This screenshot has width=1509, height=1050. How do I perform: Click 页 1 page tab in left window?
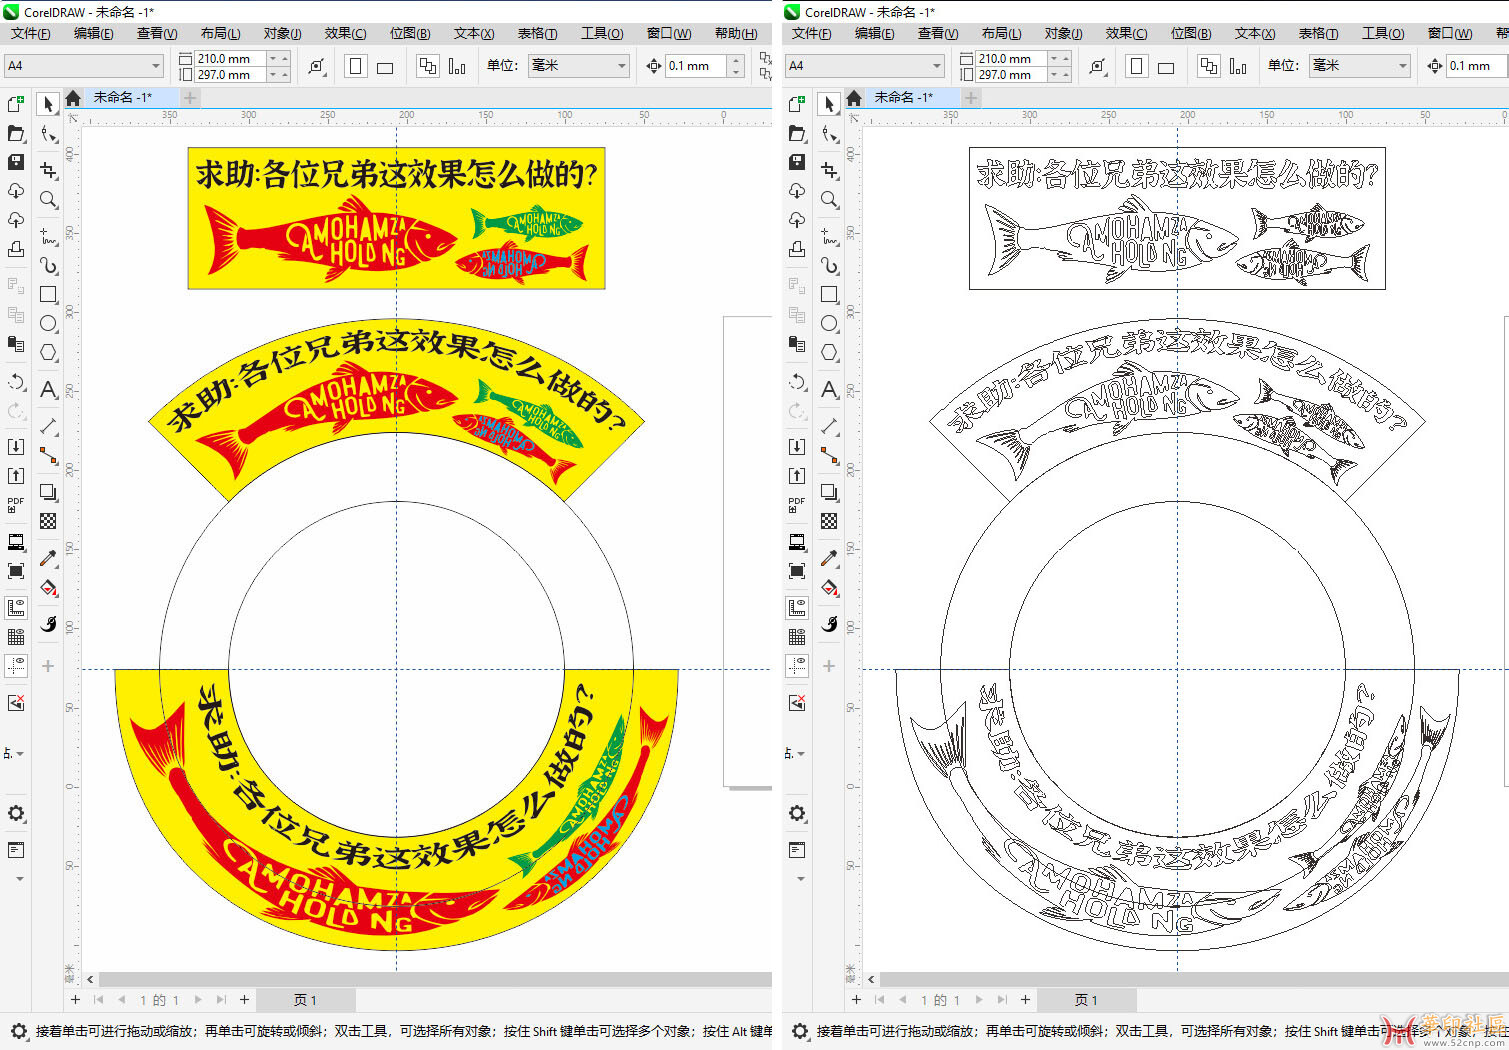tap(305, 1000)
